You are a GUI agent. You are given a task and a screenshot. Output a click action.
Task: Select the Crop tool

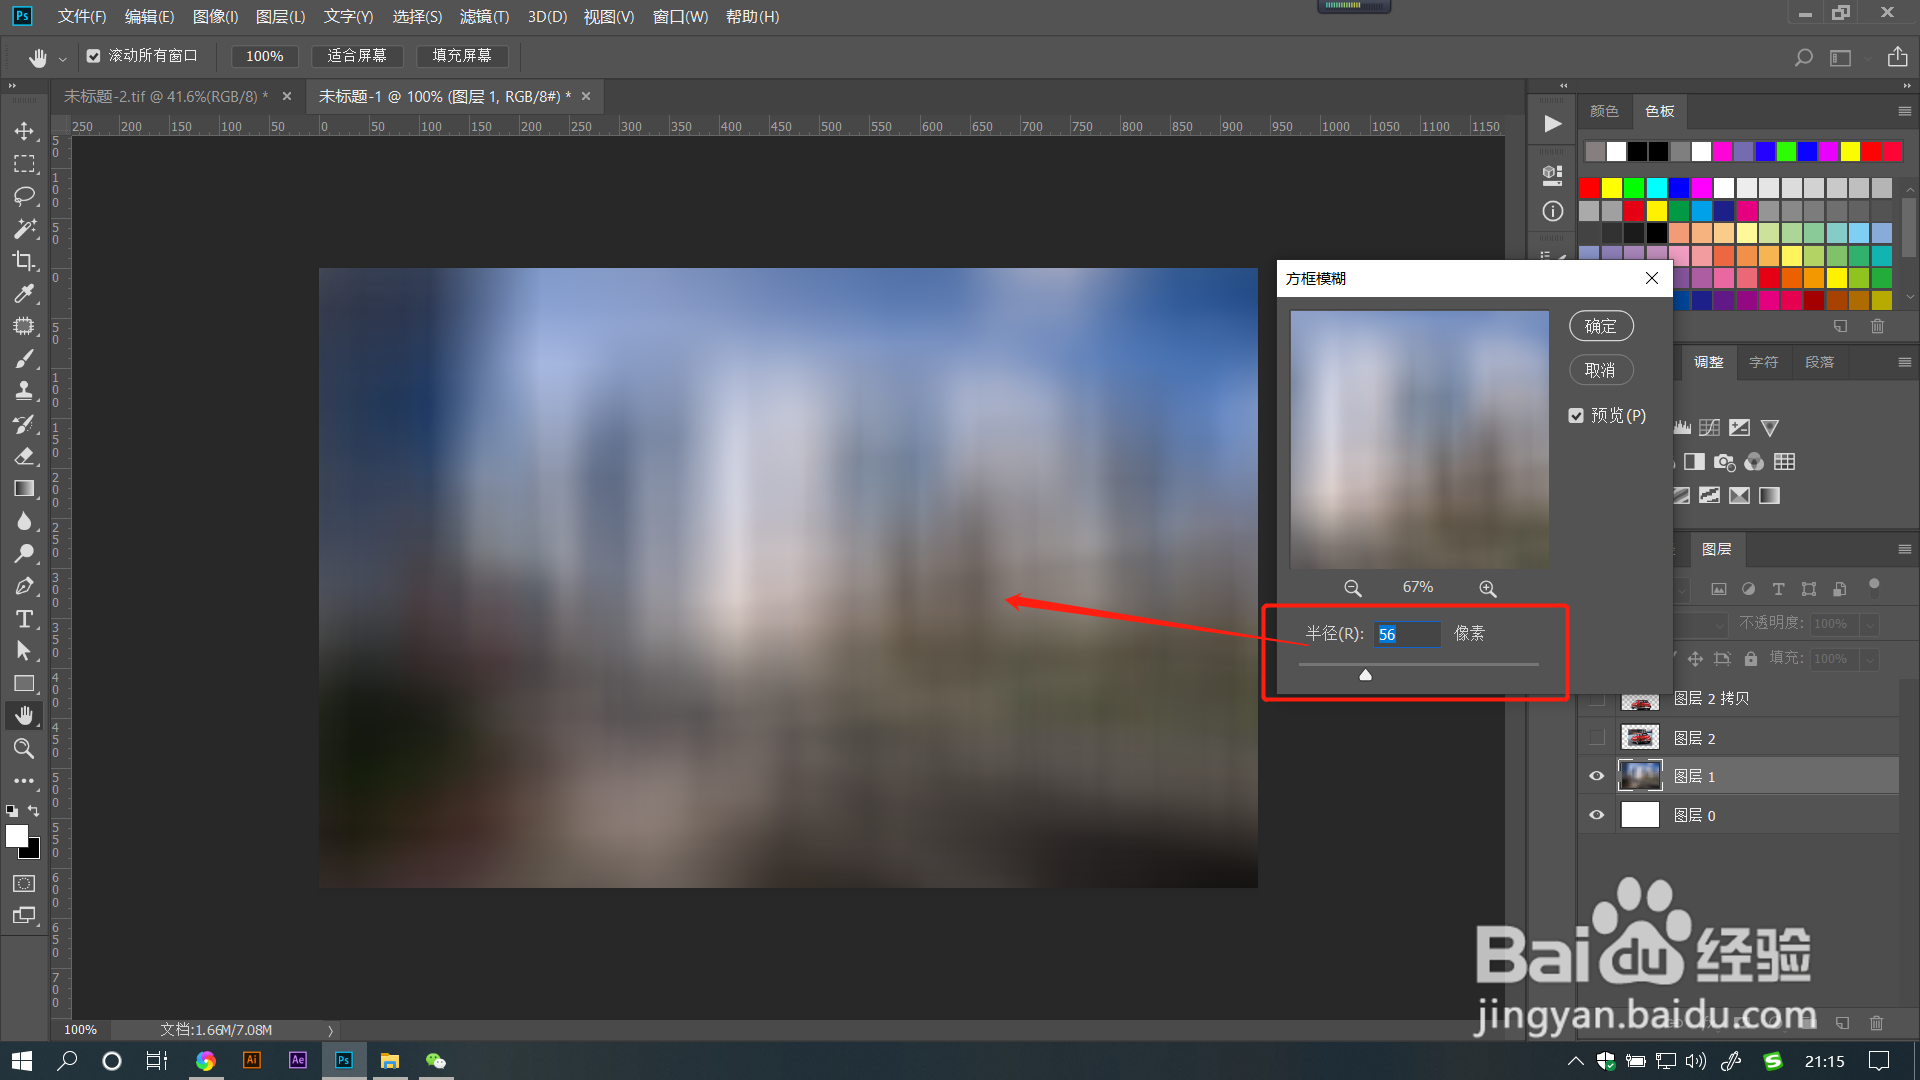[x=24, y=261]
